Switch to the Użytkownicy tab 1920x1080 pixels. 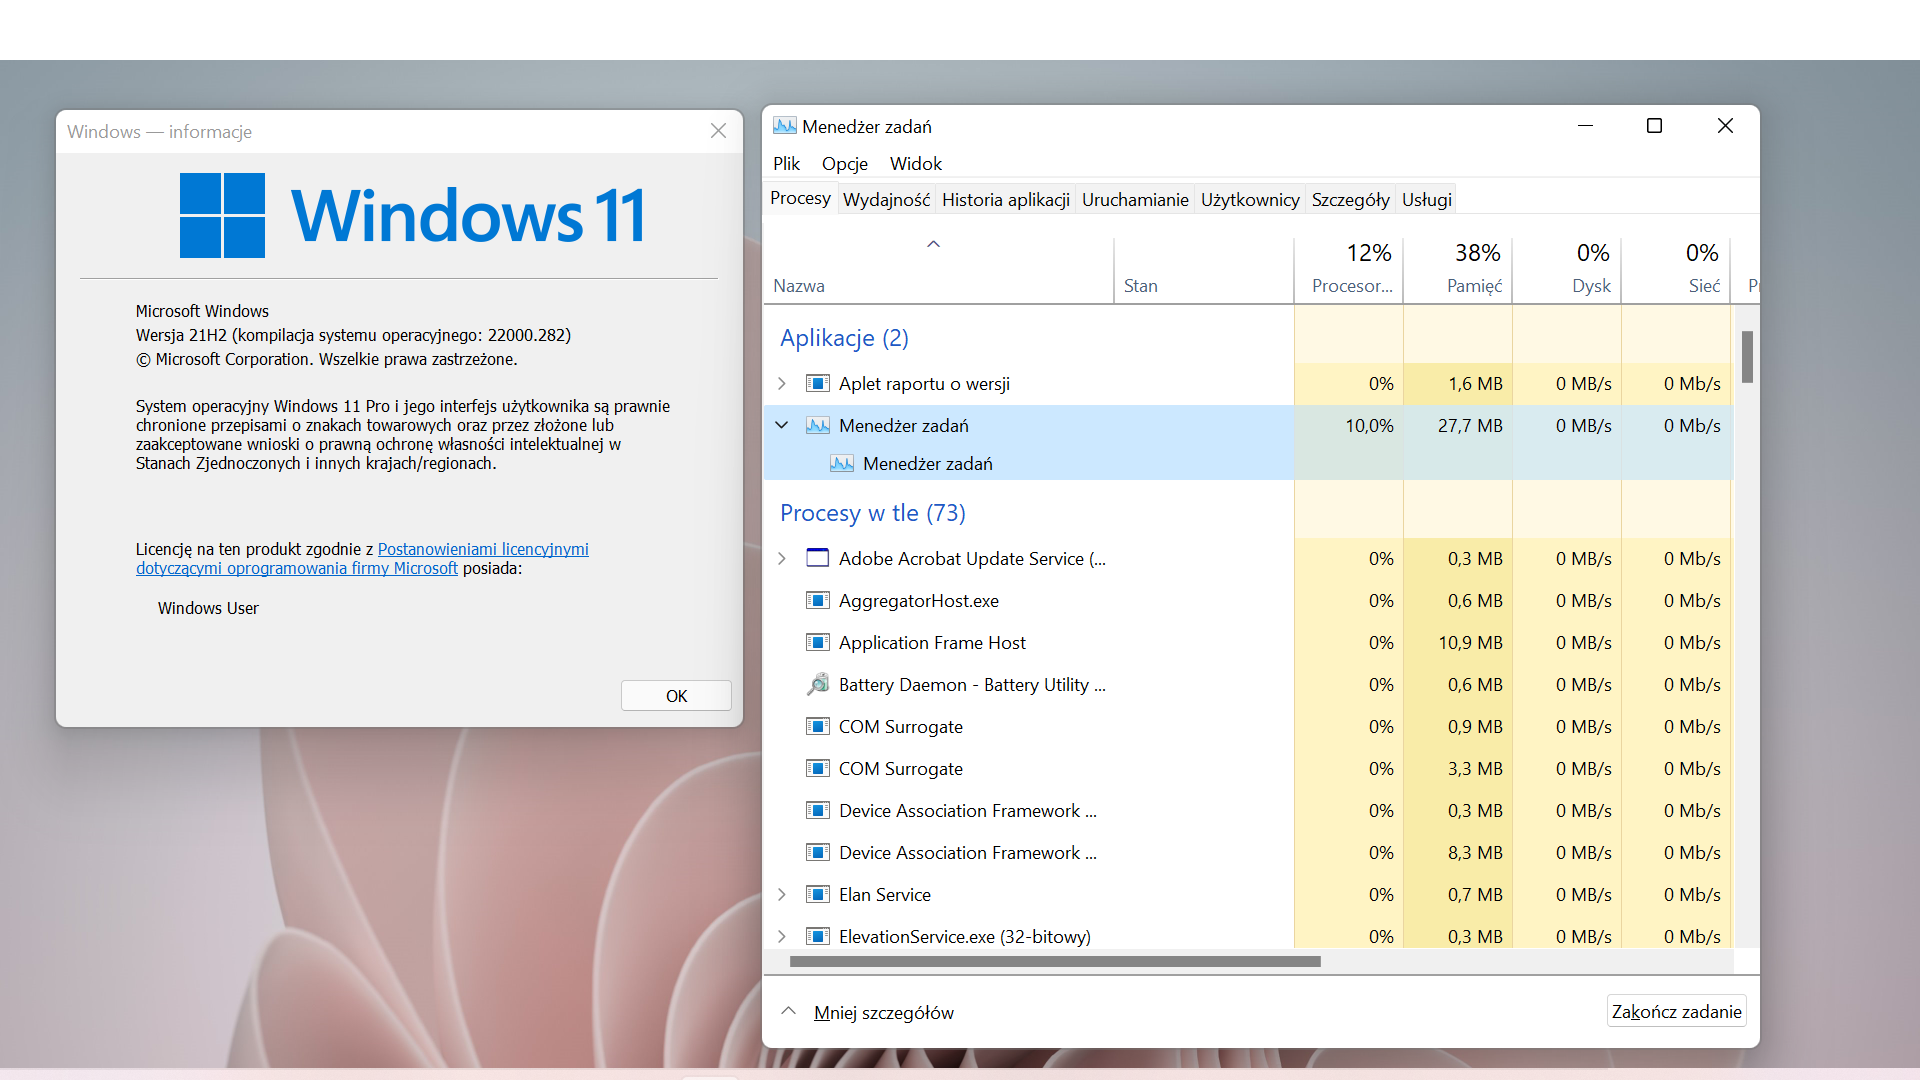[1250, 200]
